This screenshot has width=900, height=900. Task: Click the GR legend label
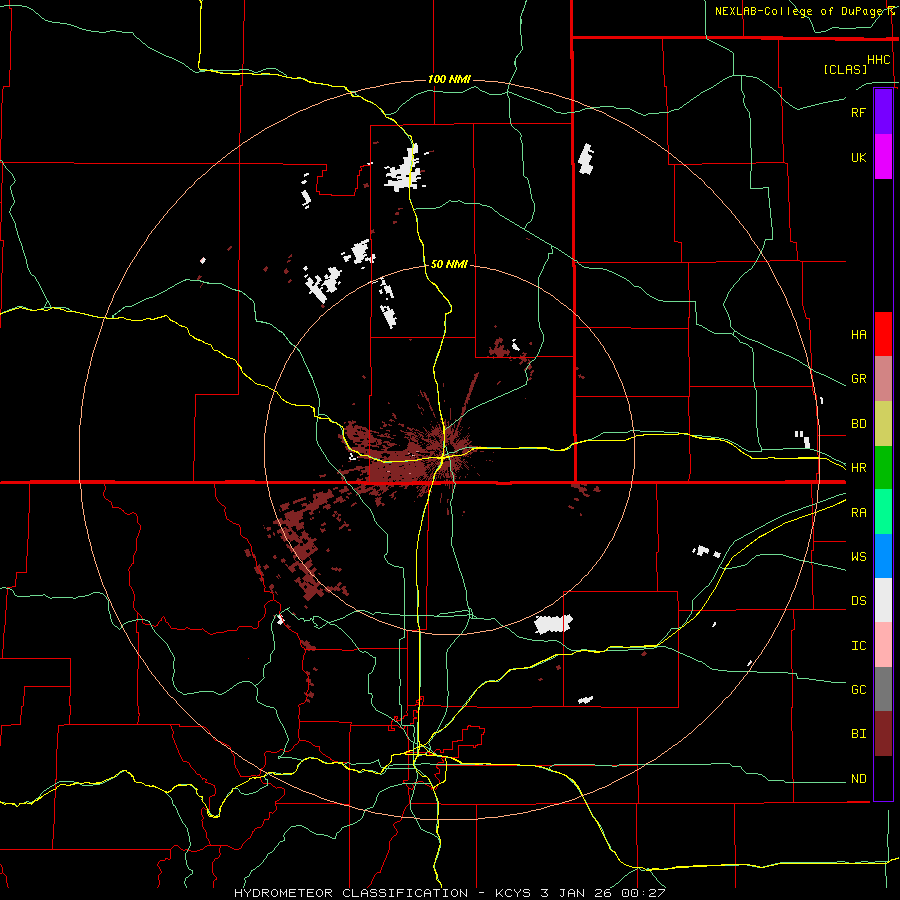[859, 379]
